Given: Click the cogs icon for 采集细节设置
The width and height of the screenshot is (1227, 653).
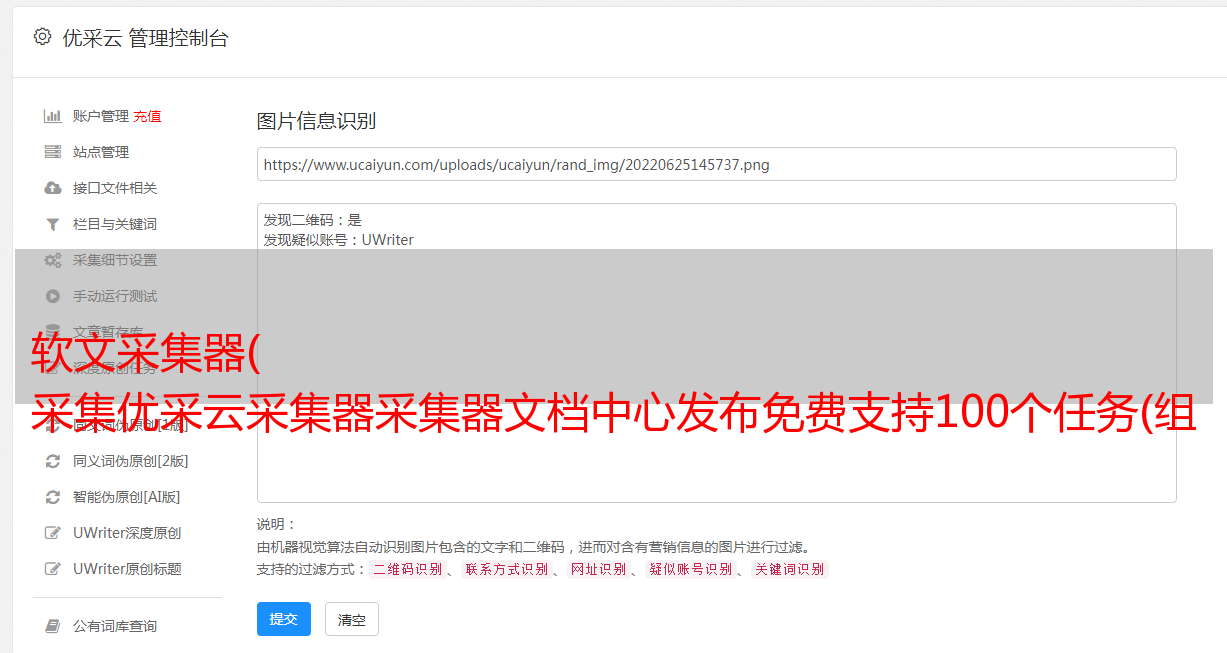Looking at the screenshot, I should click(53, 260).
